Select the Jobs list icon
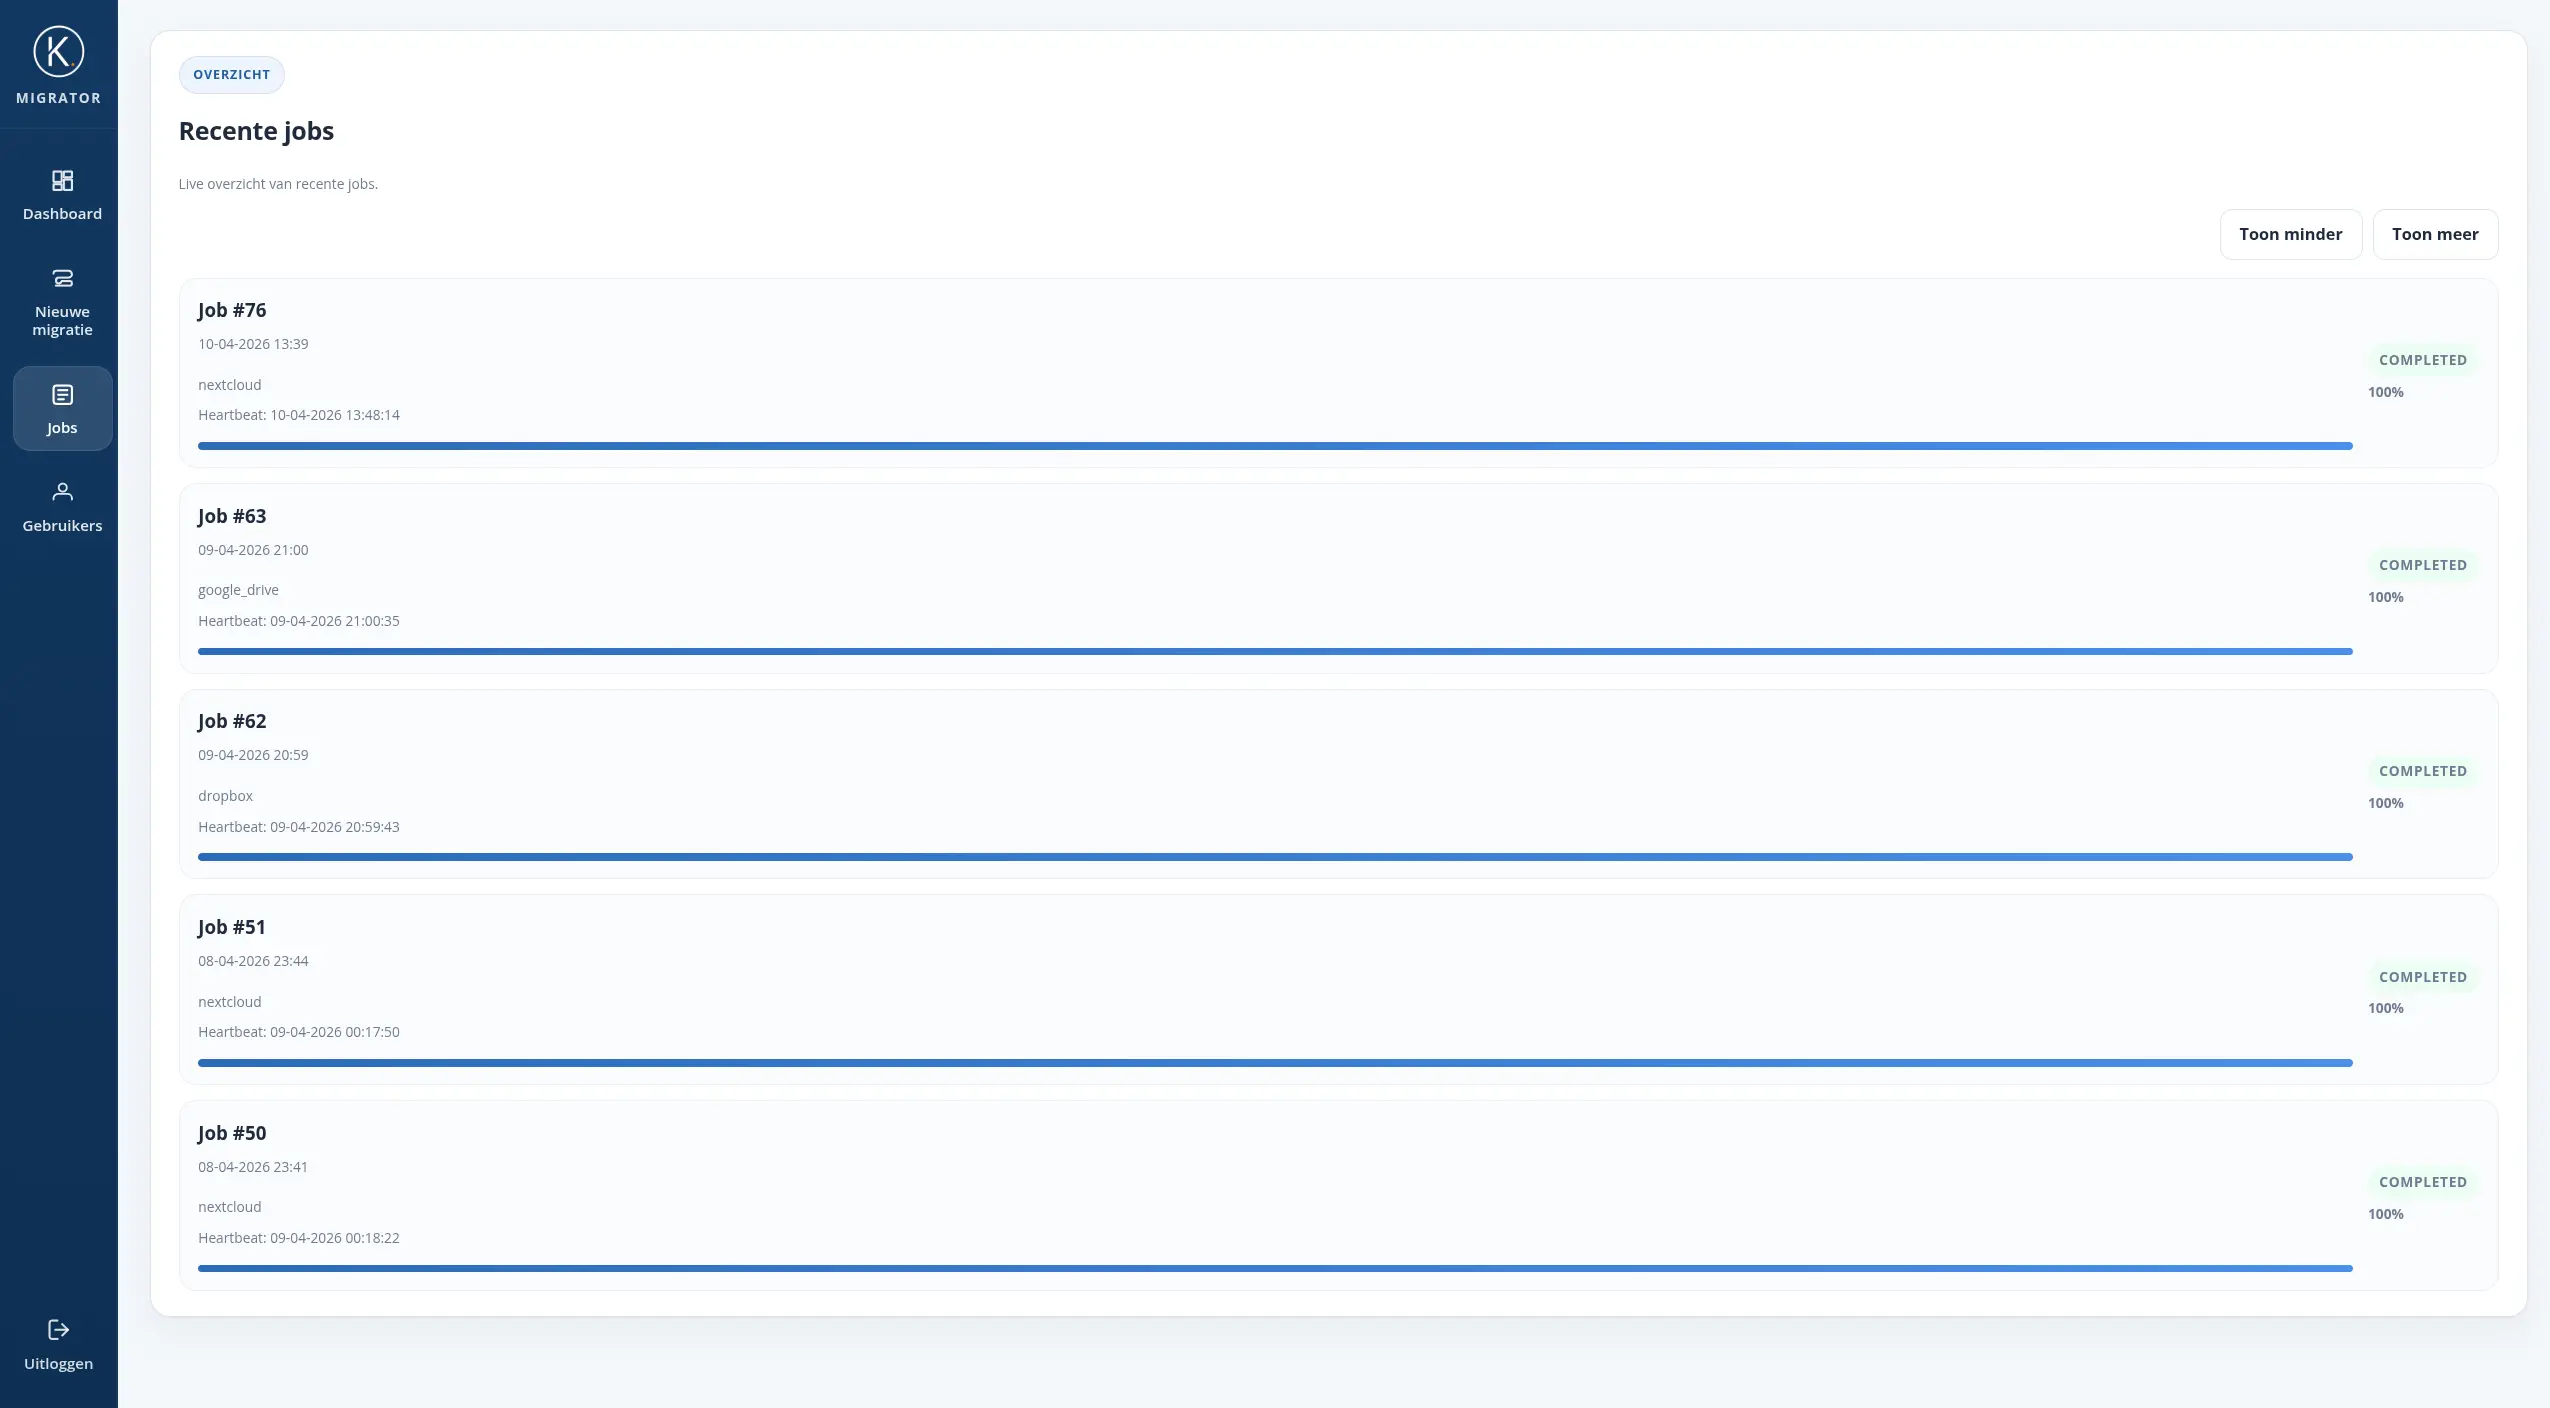2550x1408 pixels. [62, 395]
